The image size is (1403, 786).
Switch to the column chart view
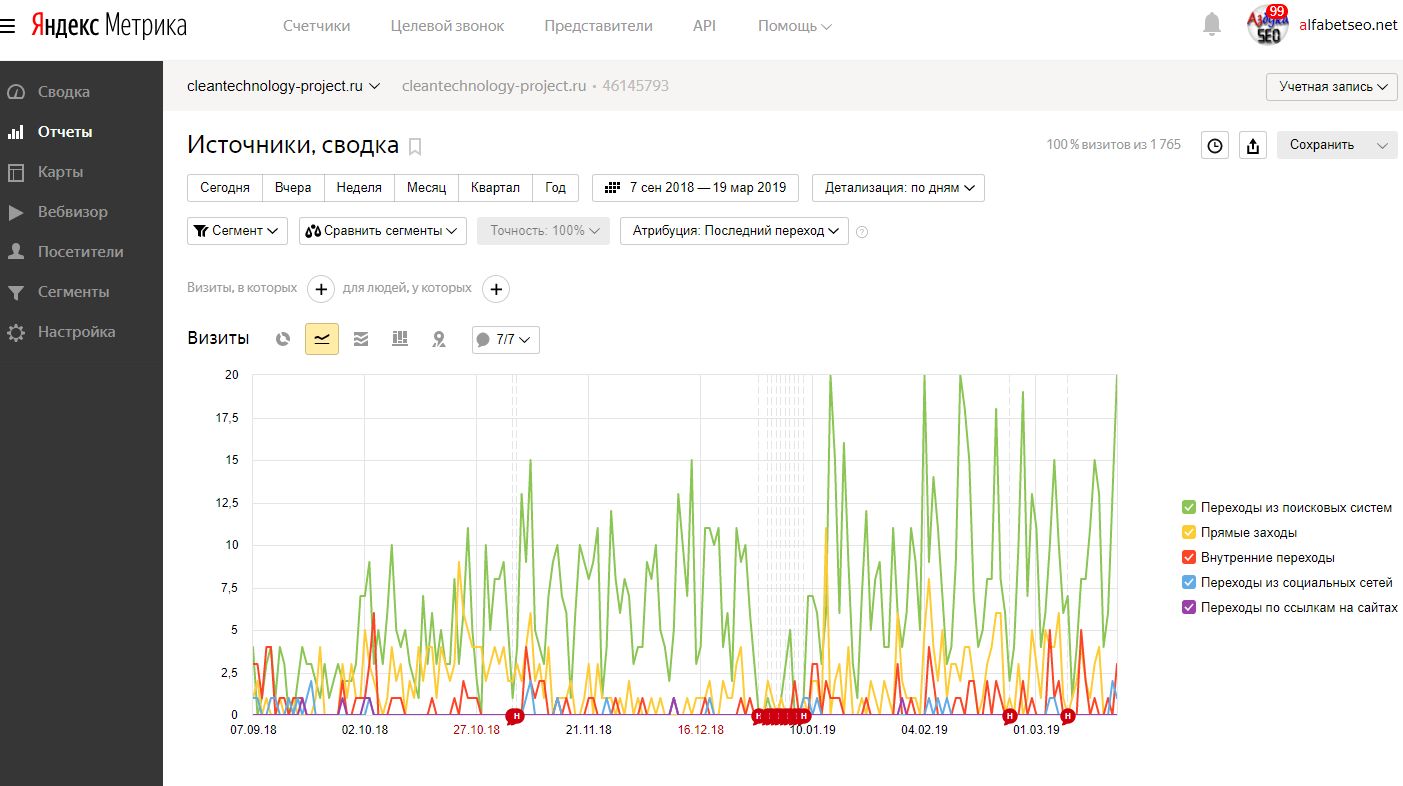400,340
